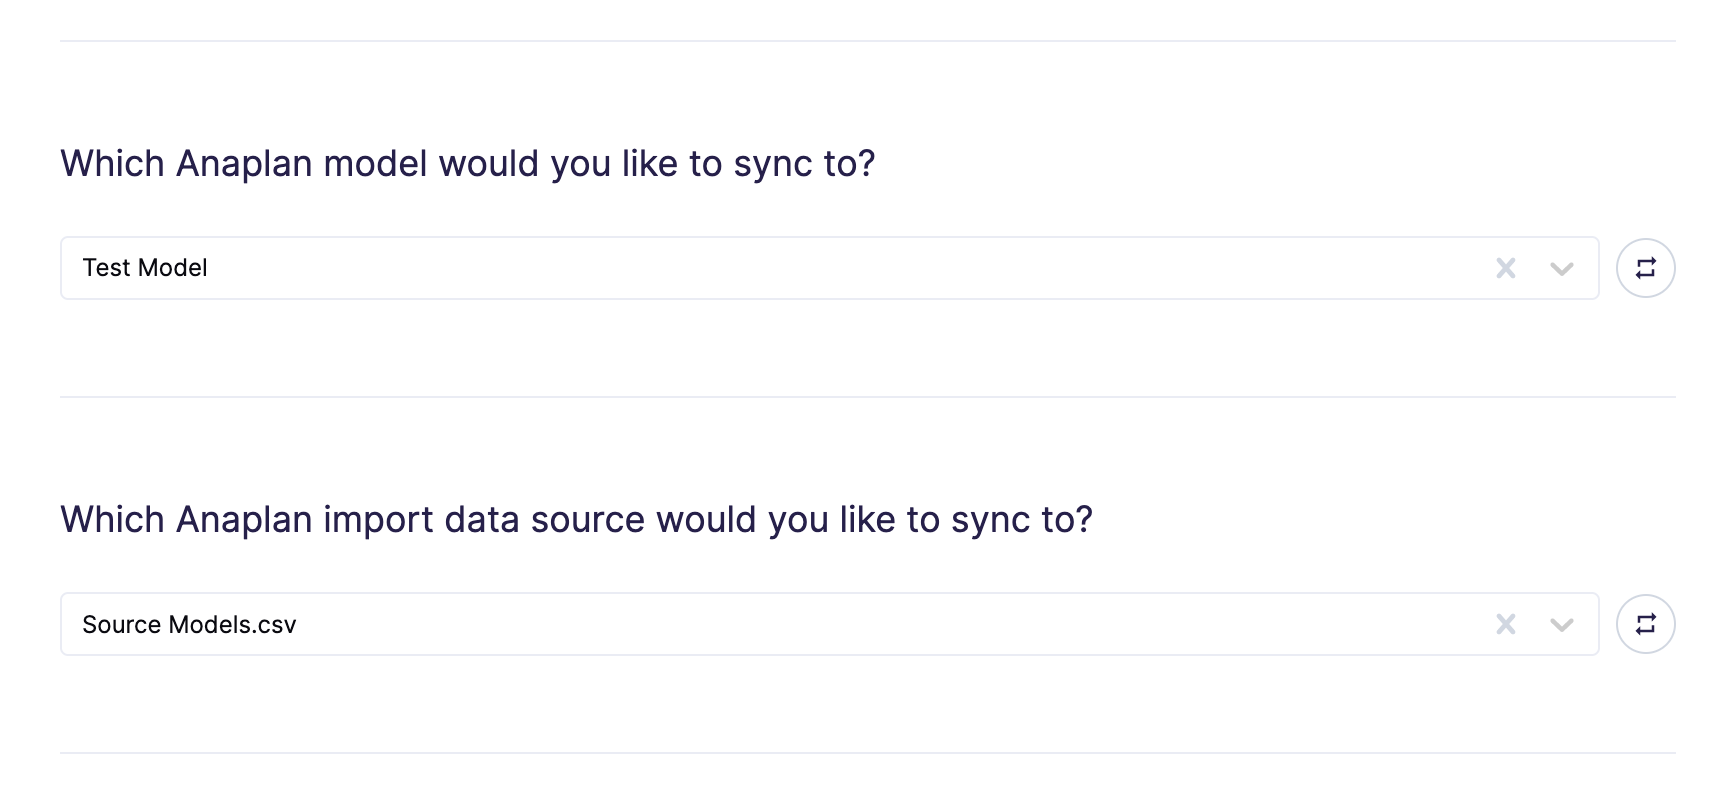
Task: Click the Test Model selector field
Action: [829, 268]
